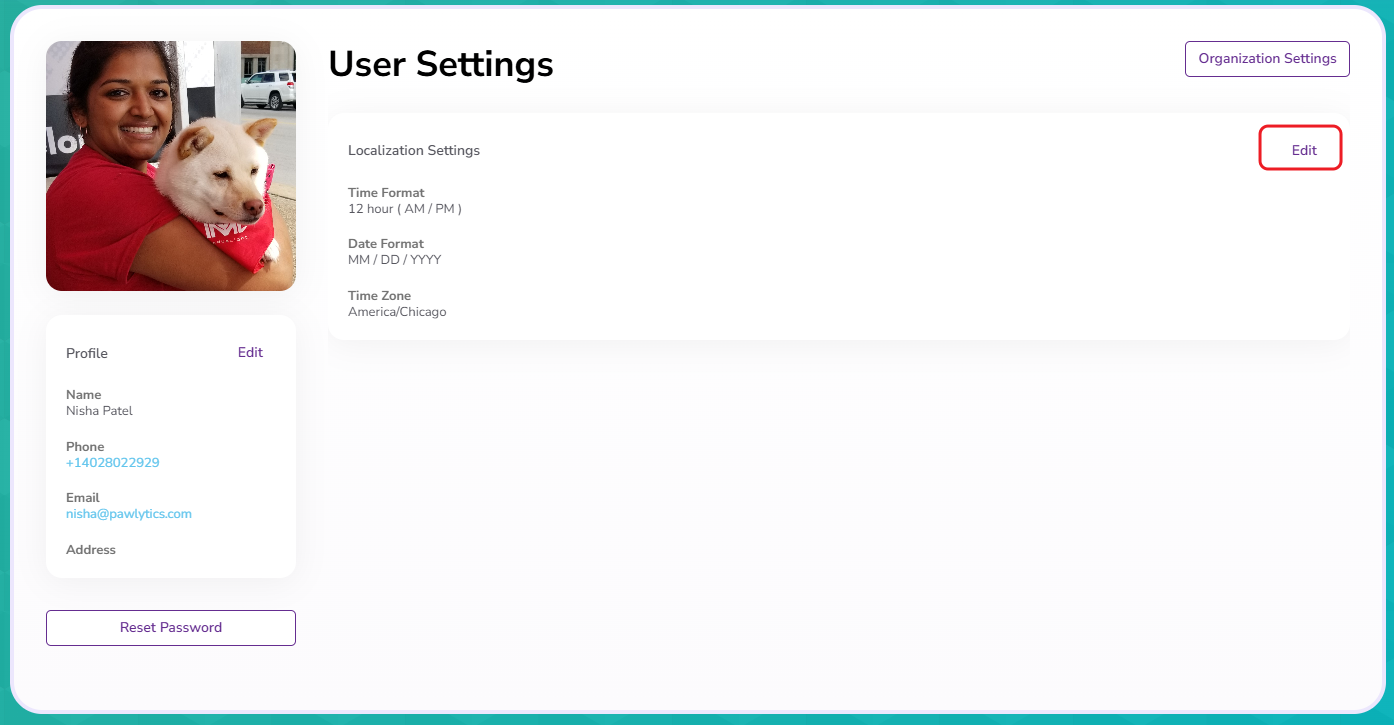Select the Localization Settings section title
Image resolution: width=1394 pixels, height=725 pixels.
tap(414, 151)
